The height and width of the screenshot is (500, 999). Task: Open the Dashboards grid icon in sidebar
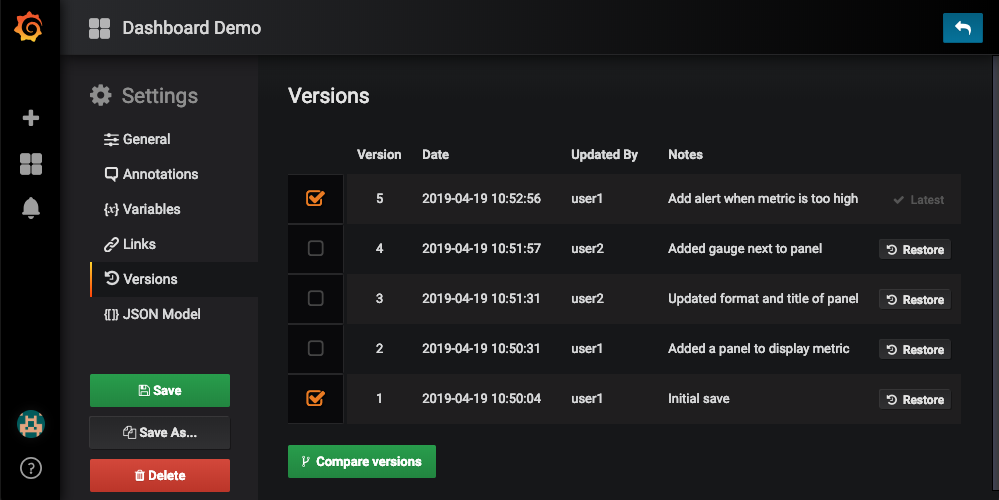click(30, 164)
